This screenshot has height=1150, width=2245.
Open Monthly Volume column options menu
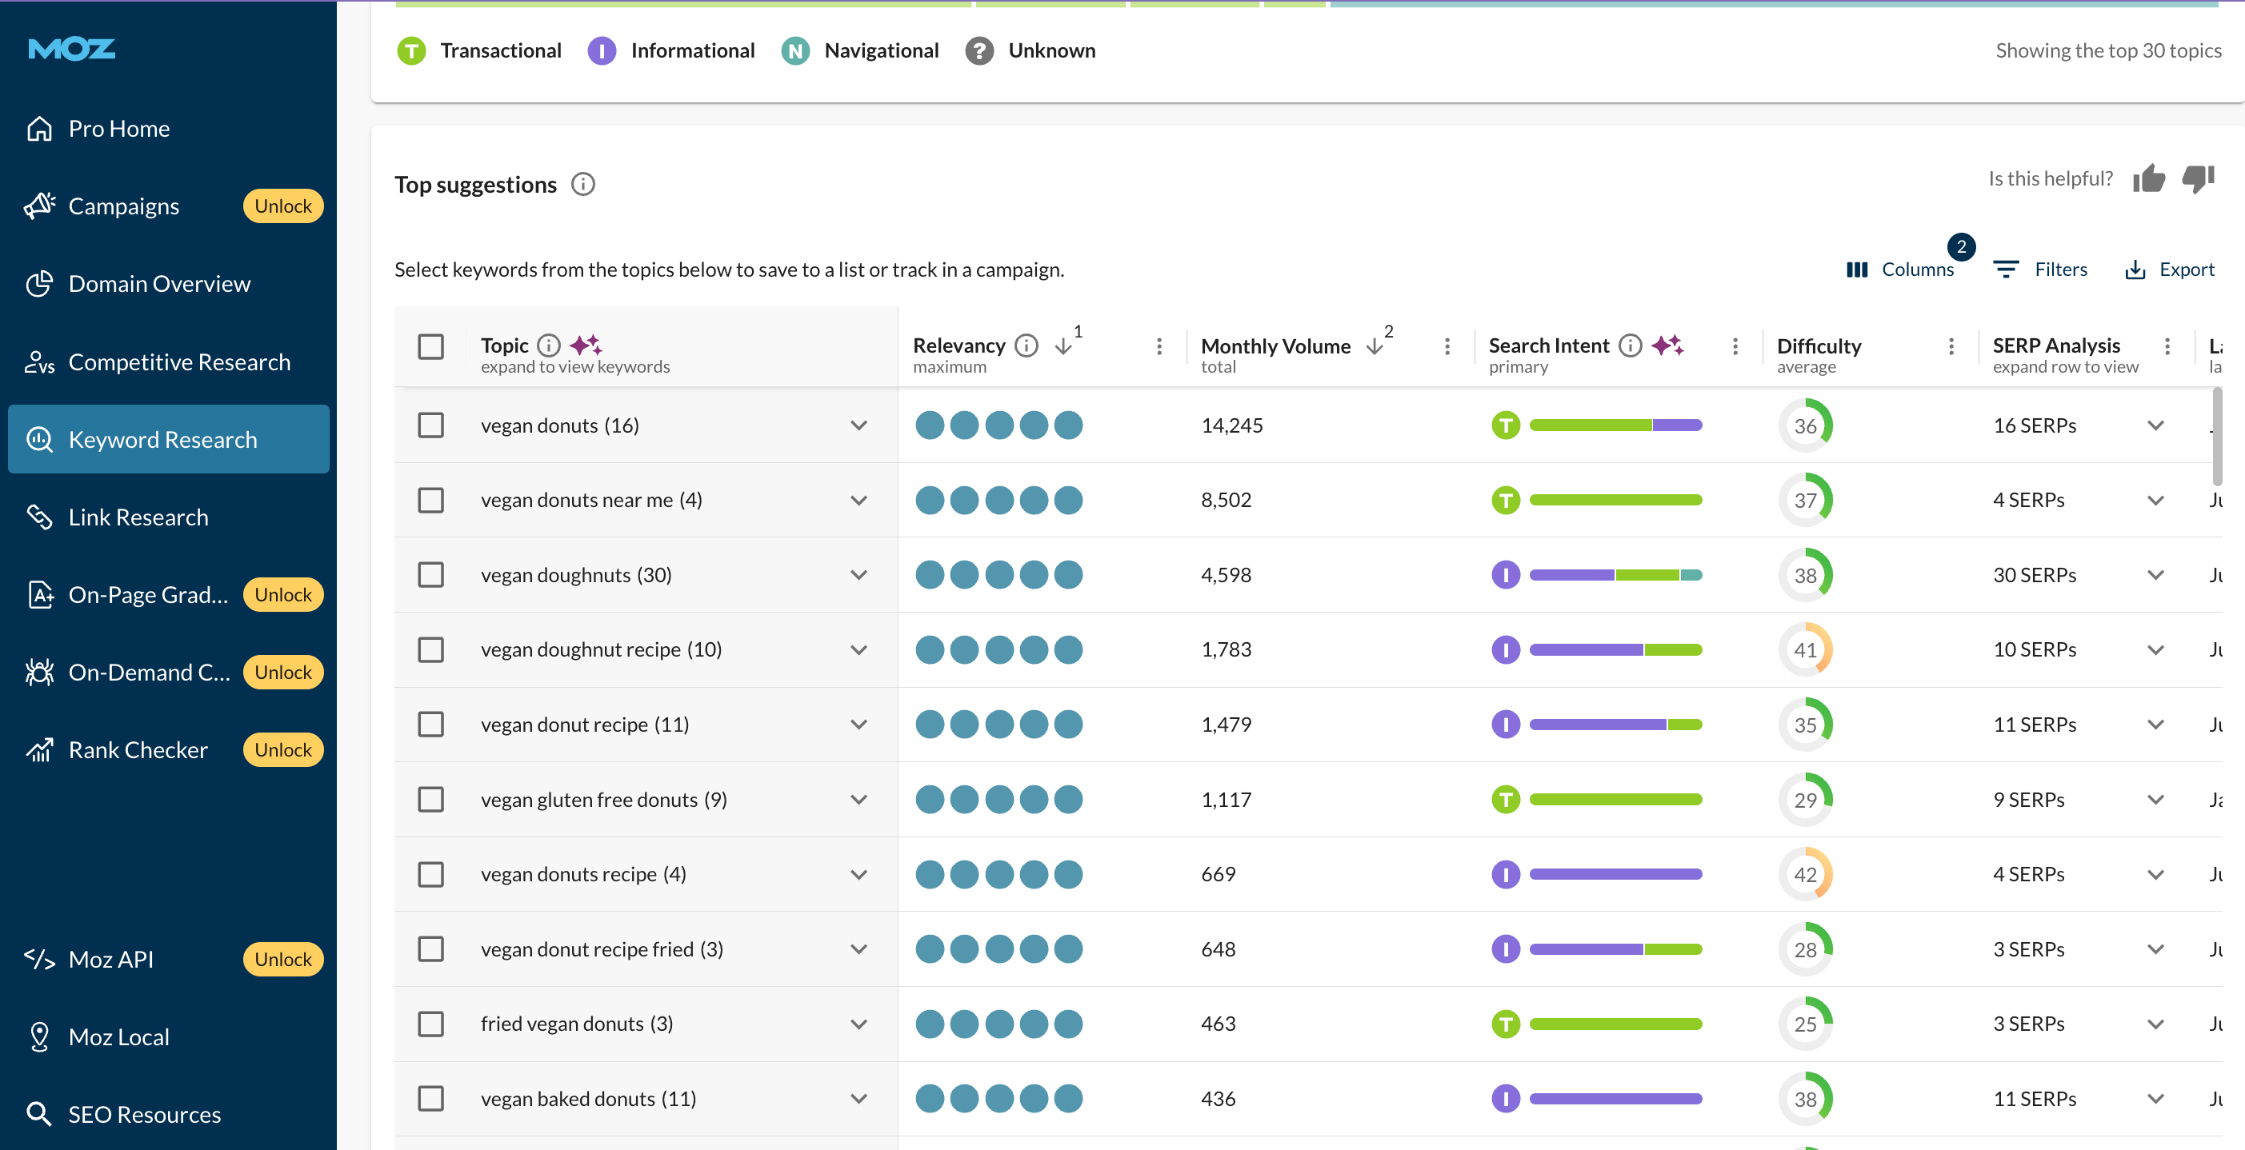tap(1447, 346)
